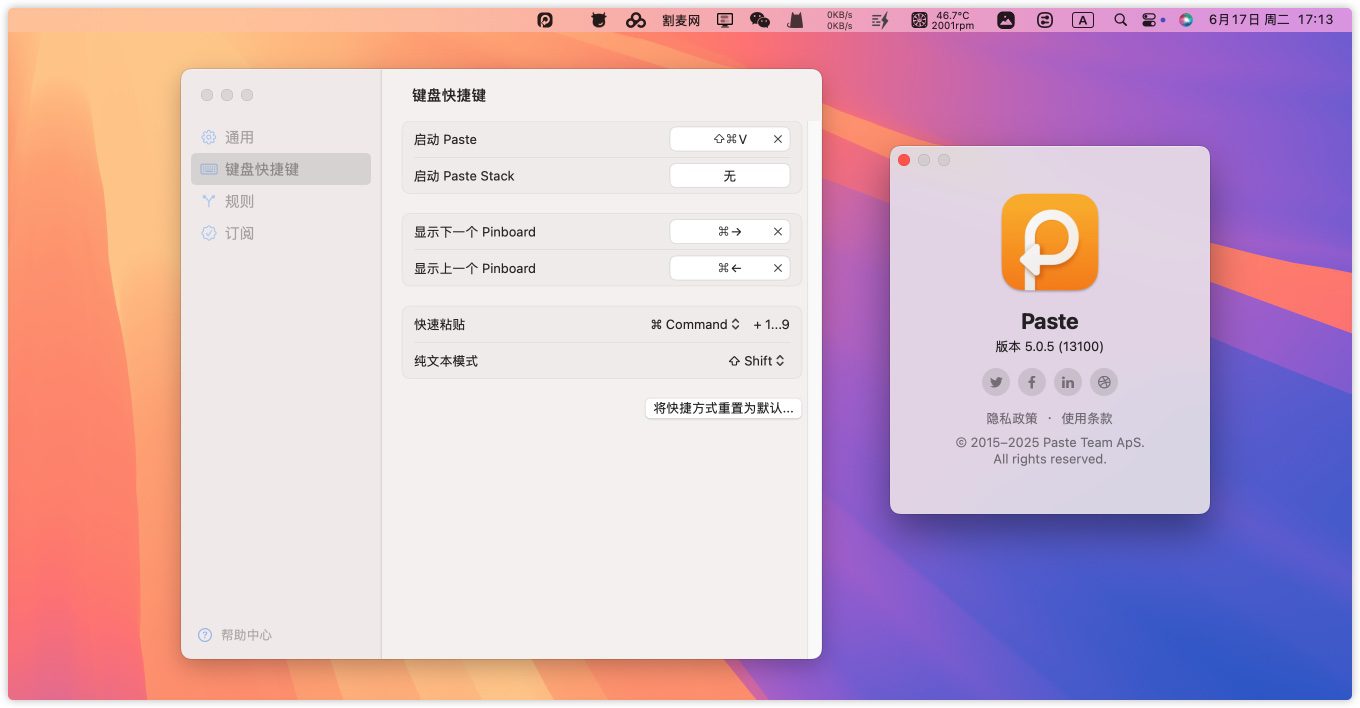1360x708 pixels.
Task: Click the Dribbble icon in About window
Action: [1104, 382]
